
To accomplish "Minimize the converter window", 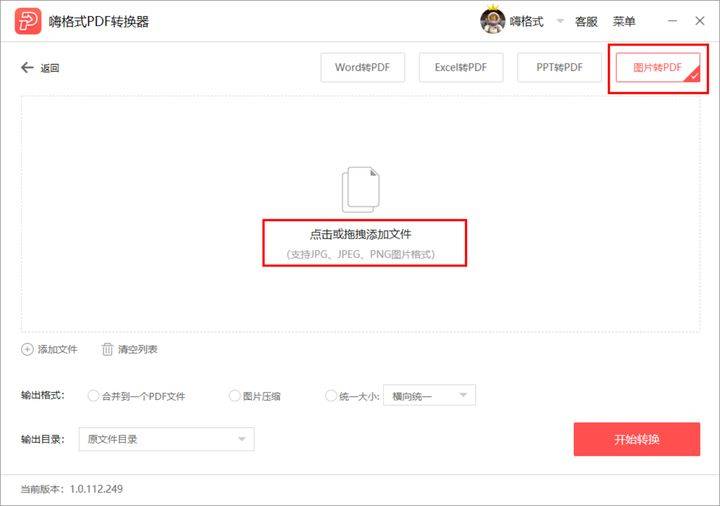I will [672, 21].
